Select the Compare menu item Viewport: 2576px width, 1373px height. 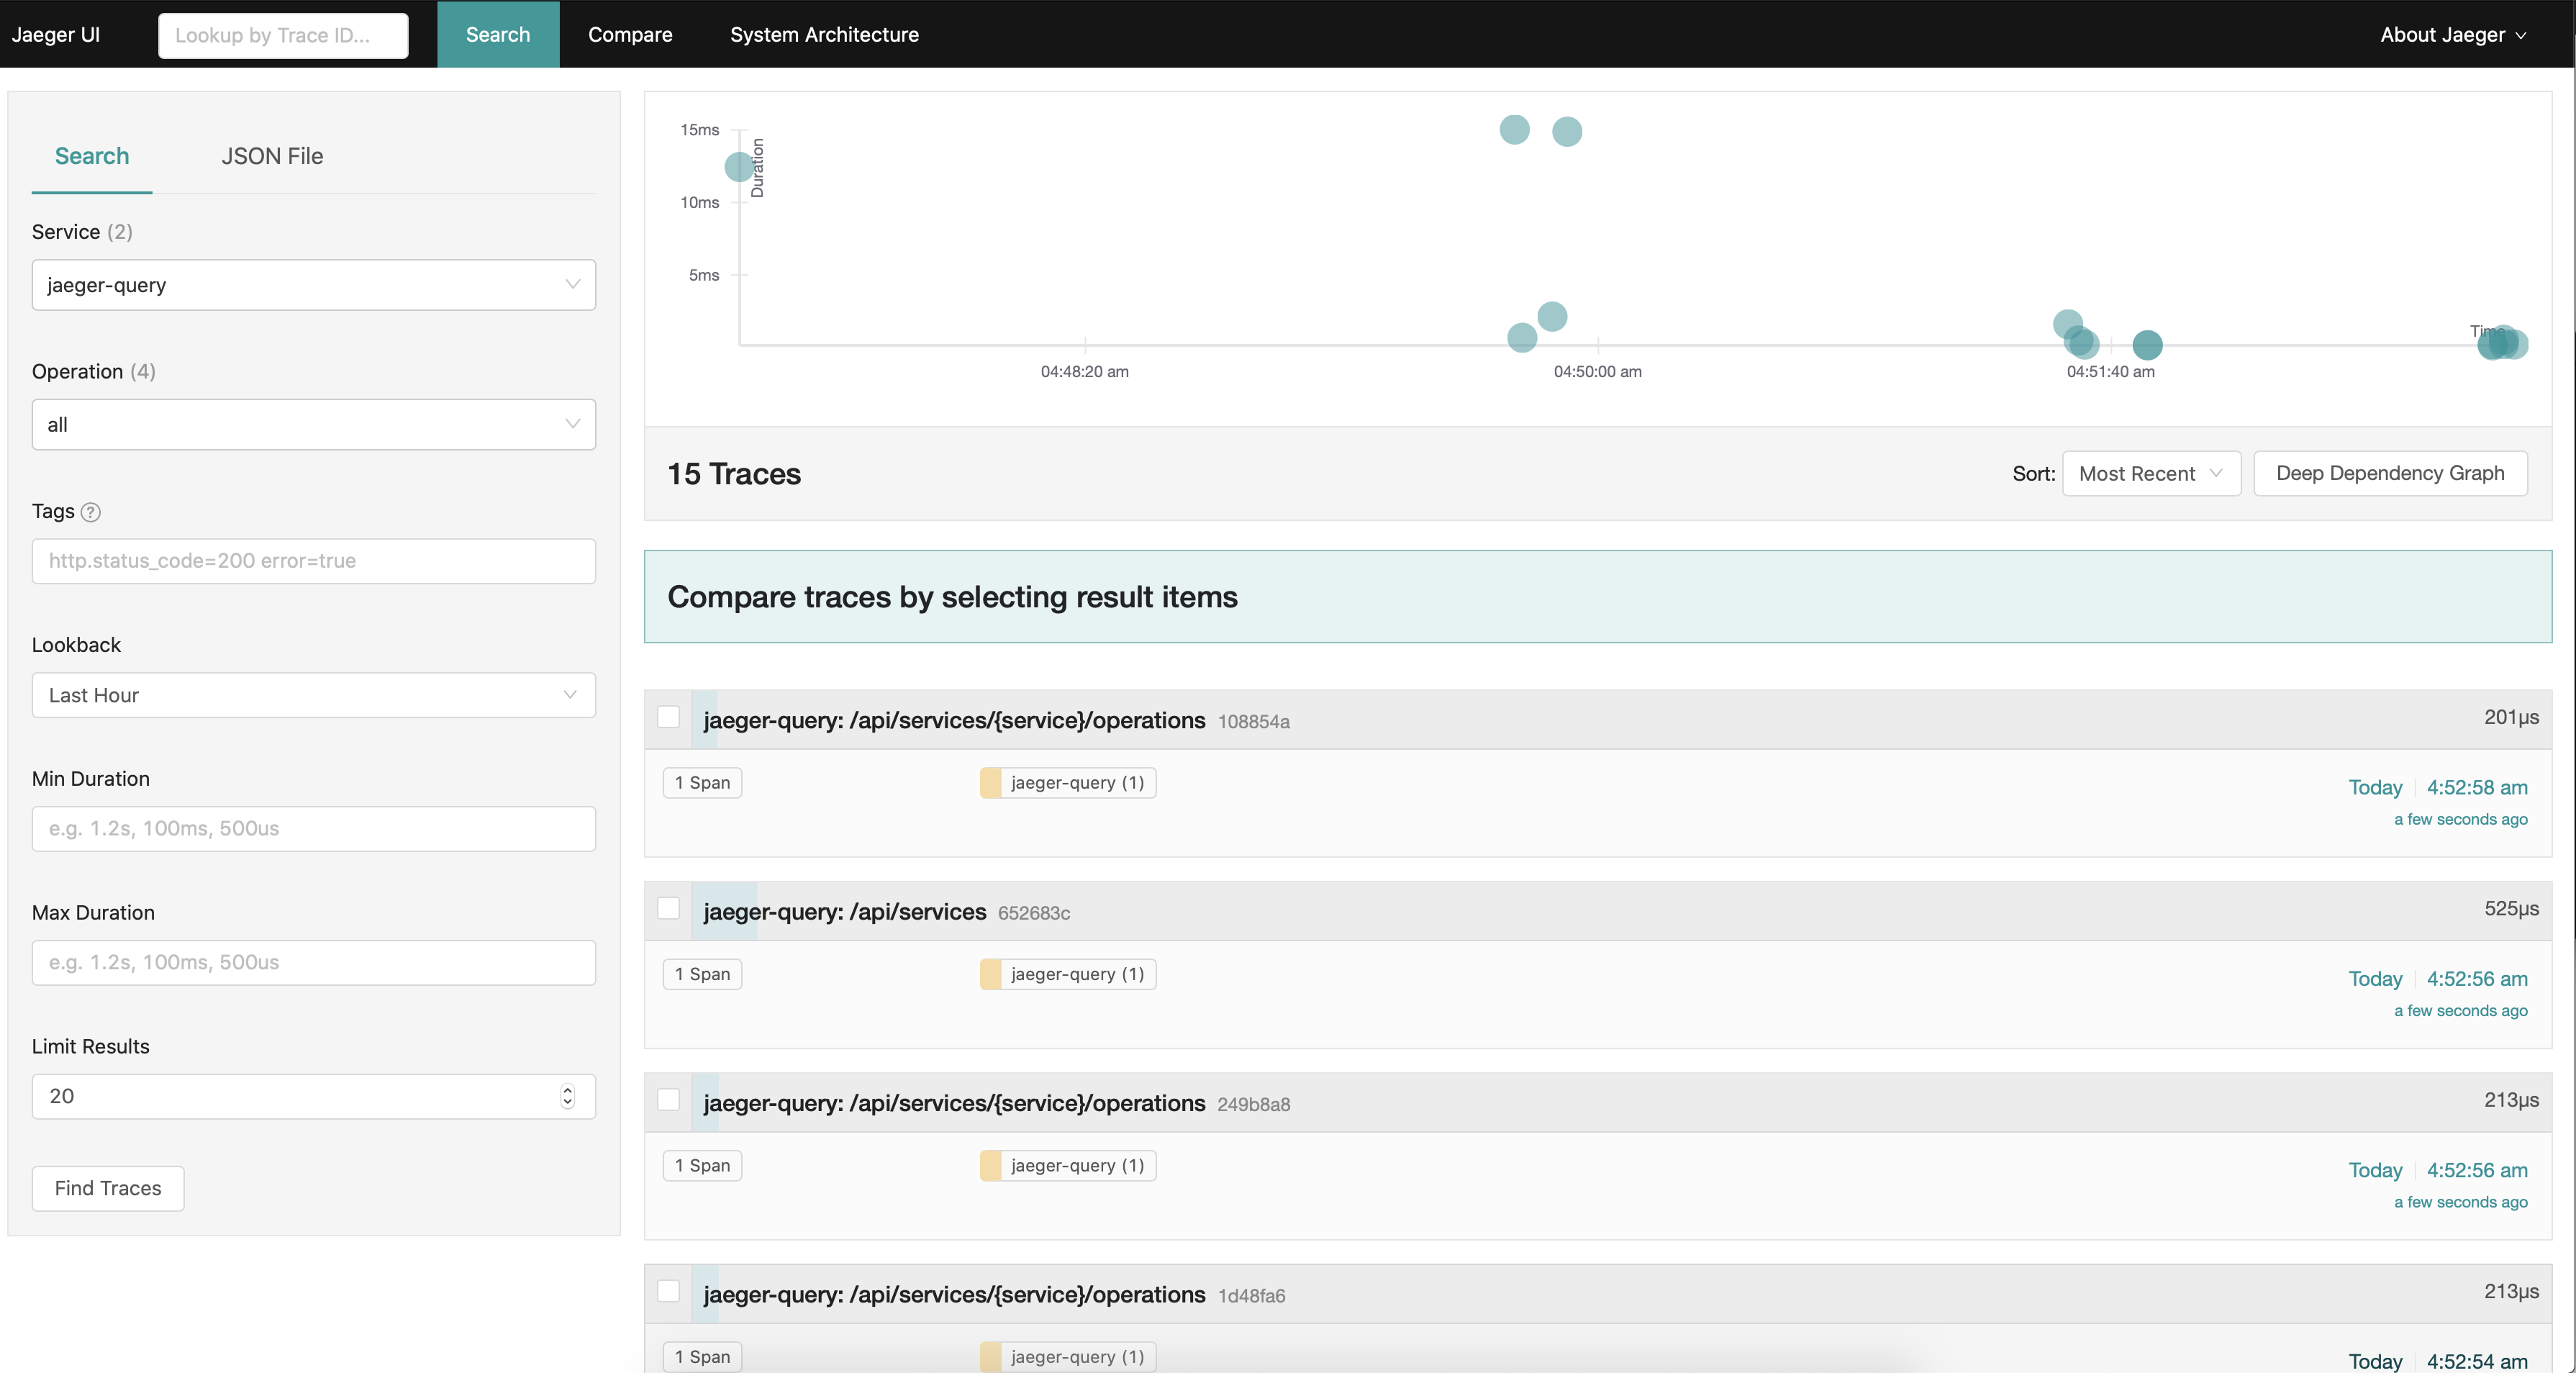pos(630,34)
